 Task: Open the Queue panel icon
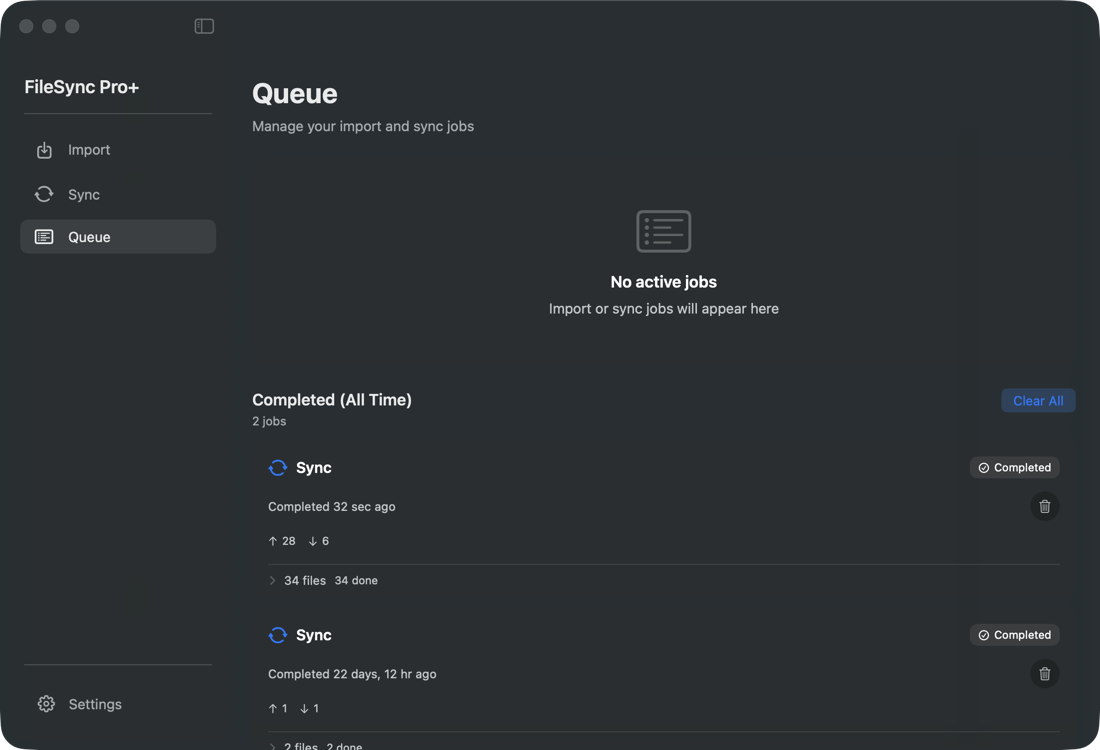[x=45, y=236]
